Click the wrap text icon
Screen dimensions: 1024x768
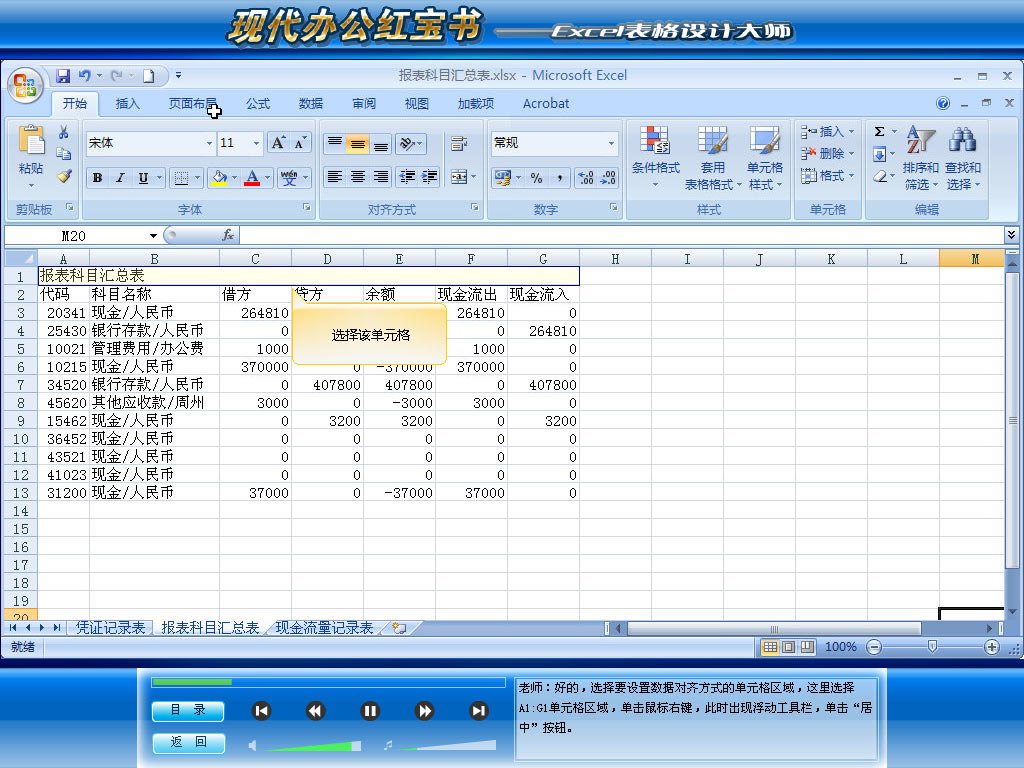[x=458, y=143]
